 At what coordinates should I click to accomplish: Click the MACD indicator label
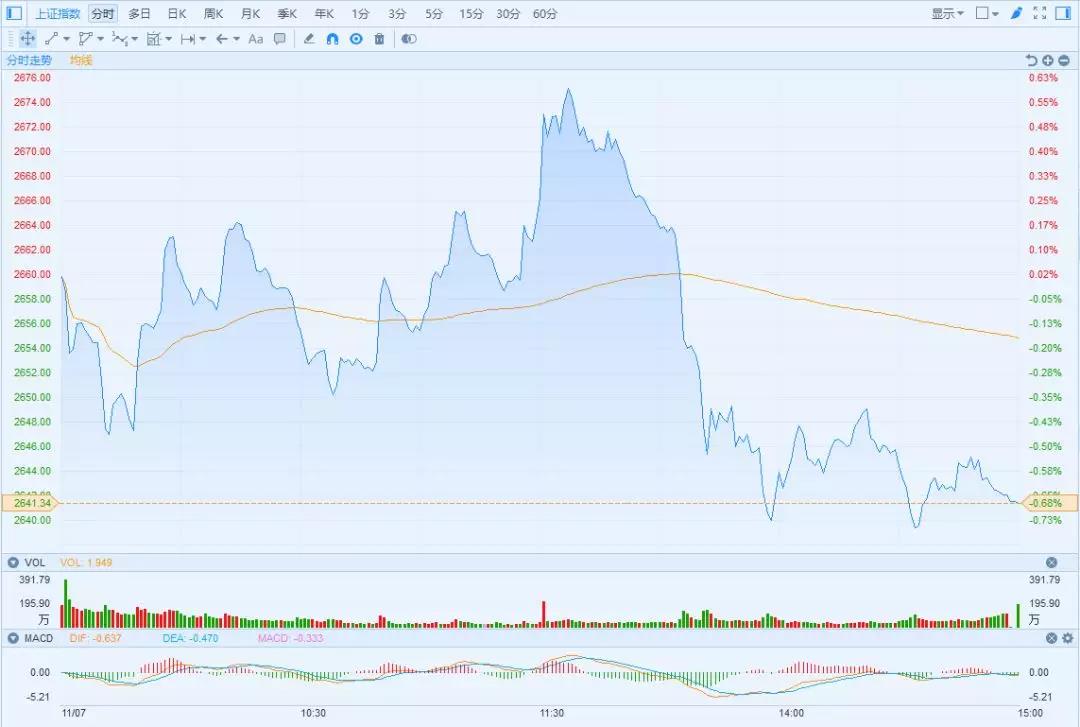[39, 638]
